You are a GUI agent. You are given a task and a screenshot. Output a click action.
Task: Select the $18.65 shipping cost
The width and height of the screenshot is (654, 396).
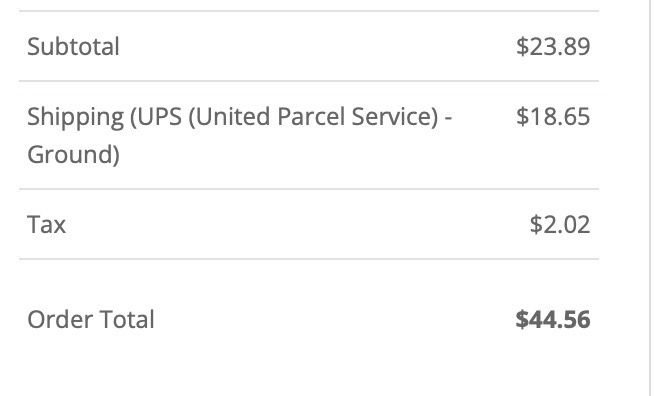[x=553, y=116]
